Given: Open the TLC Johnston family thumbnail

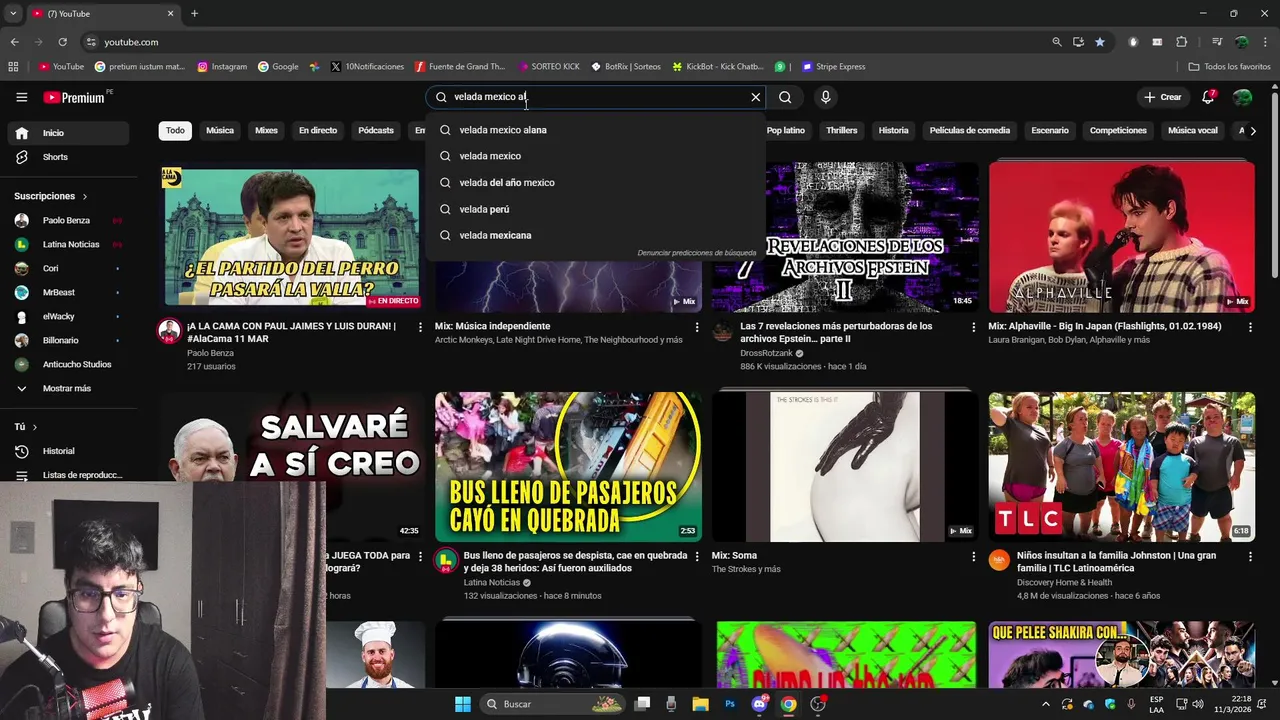Looking at the screenshot, I should coord(1122,467).
